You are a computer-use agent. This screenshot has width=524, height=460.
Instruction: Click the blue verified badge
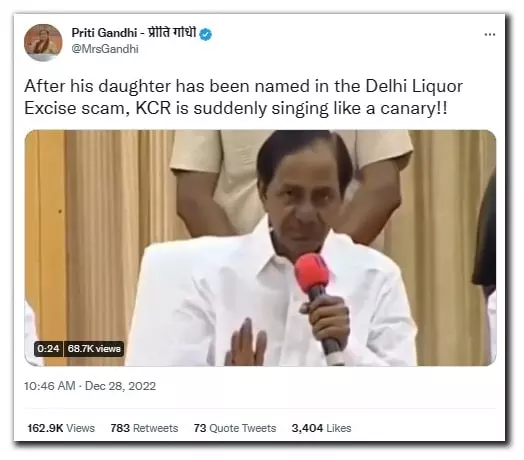pyautogui.click(x=206, y=34)
